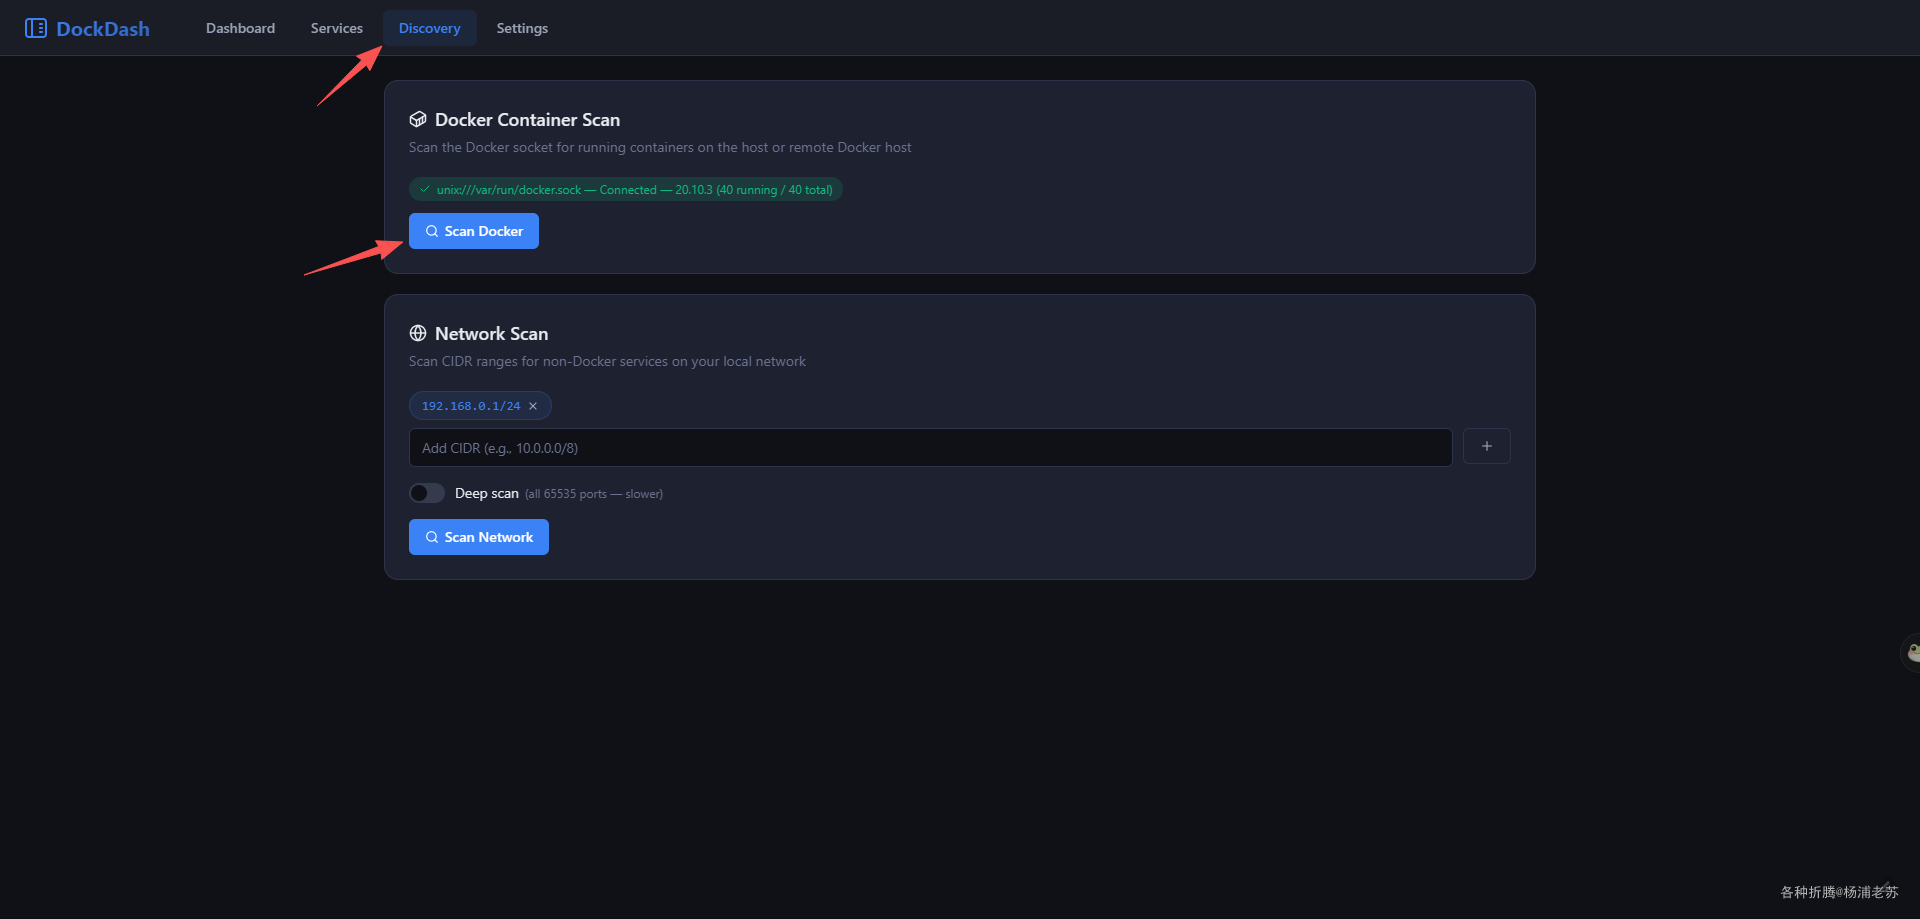Enable the Deep scan toggle

click(x=427, y=493)
